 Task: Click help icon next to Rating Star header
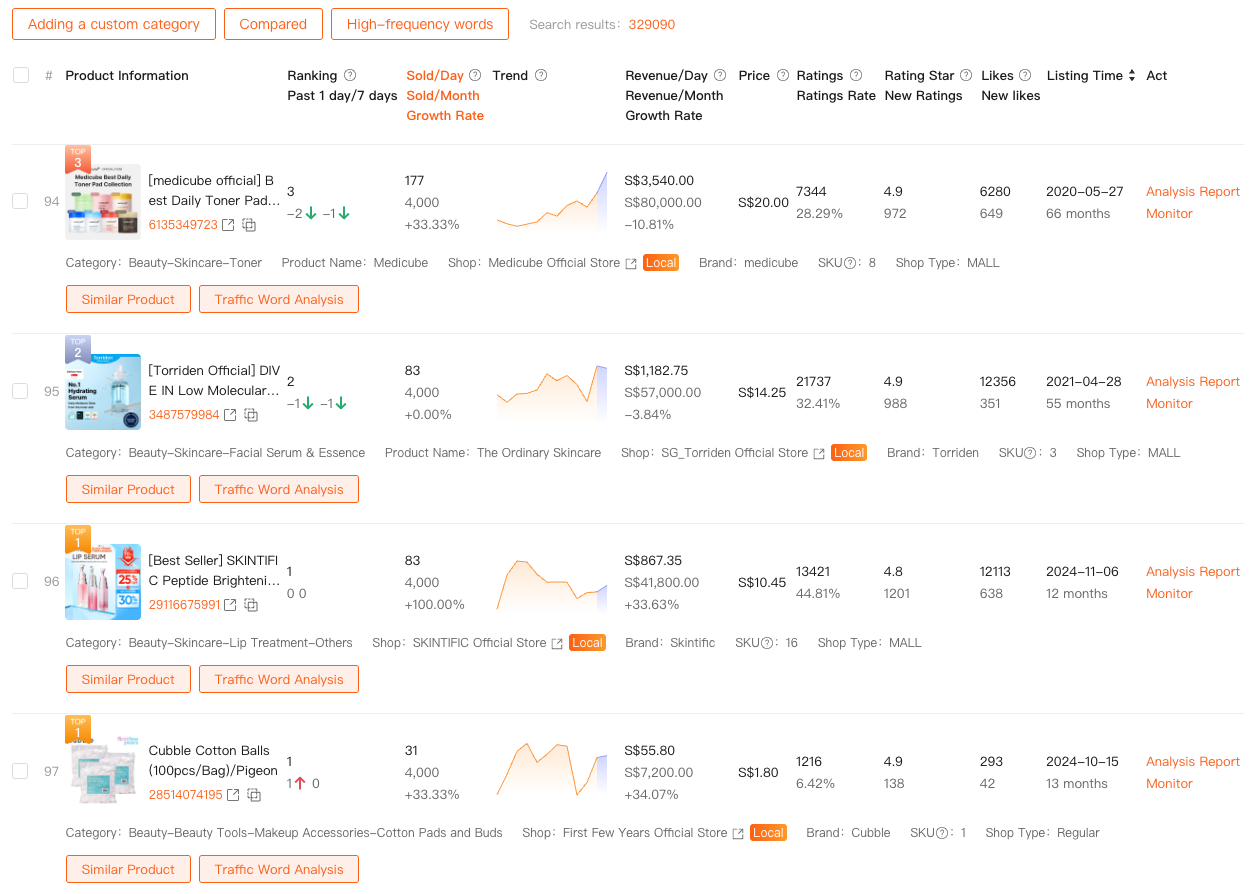tap(966, 76)
